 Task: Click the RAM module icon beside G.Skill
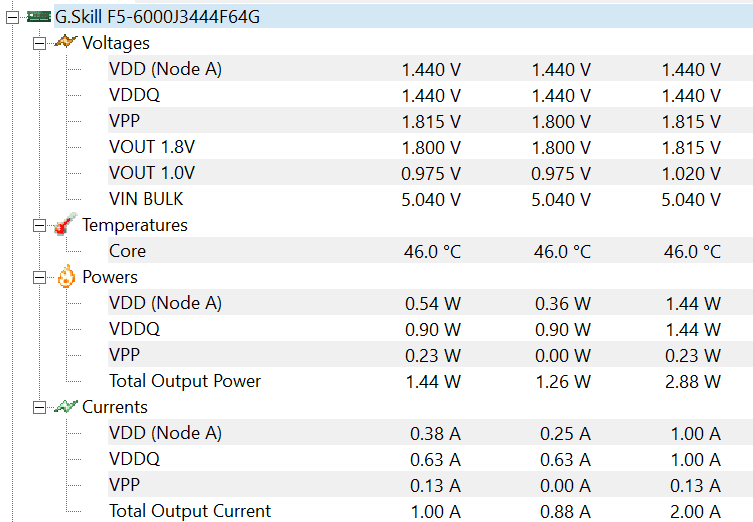coord(39,17)
